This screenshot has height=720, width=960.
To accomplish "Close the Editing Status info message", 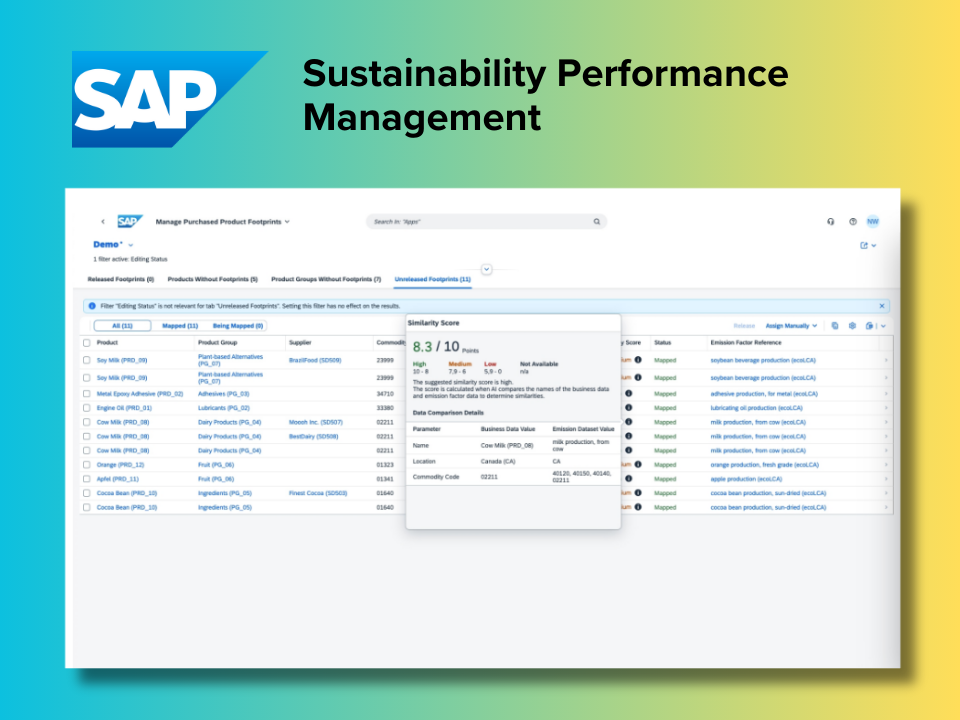I will [x=882, y=306].
